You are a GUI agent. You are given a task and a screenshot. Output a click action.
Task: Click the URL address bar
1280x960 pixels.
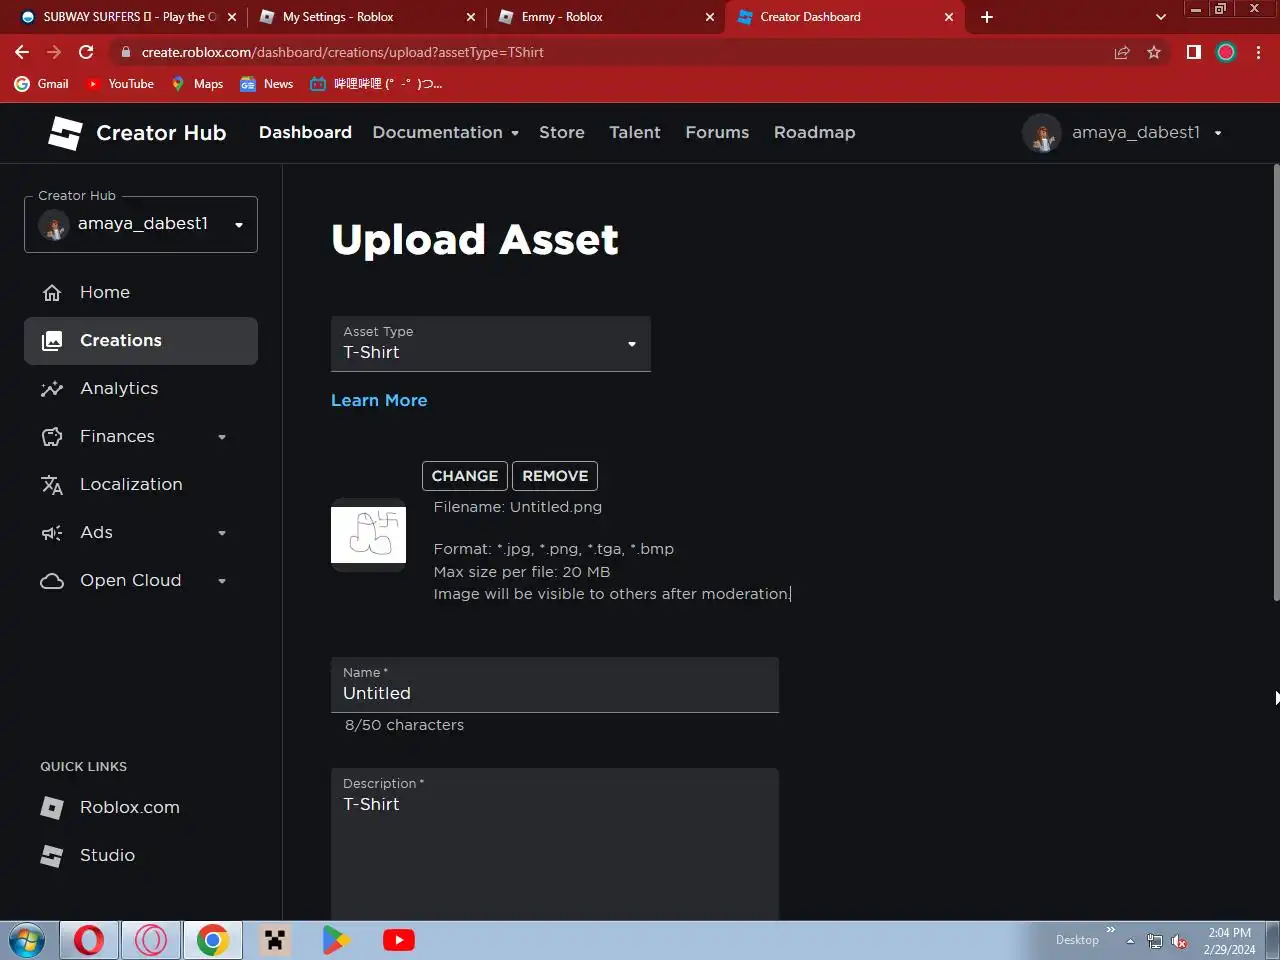610,52
